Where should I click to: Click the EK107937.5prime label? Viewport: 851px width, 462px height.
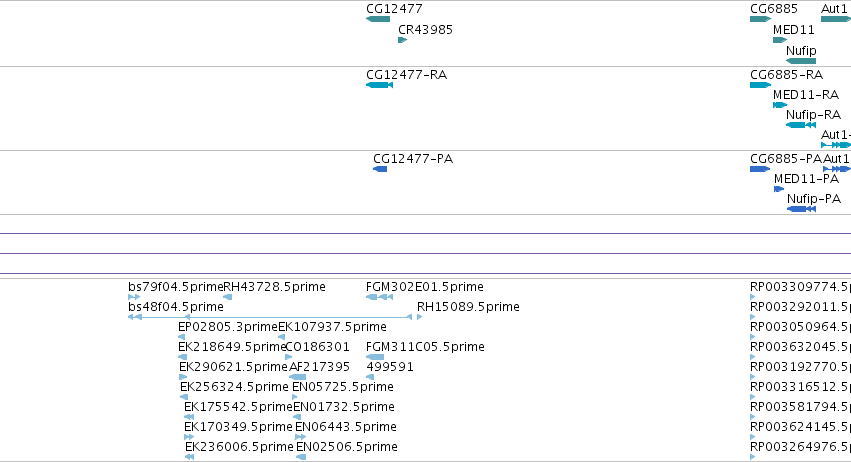tap(332, 327)
